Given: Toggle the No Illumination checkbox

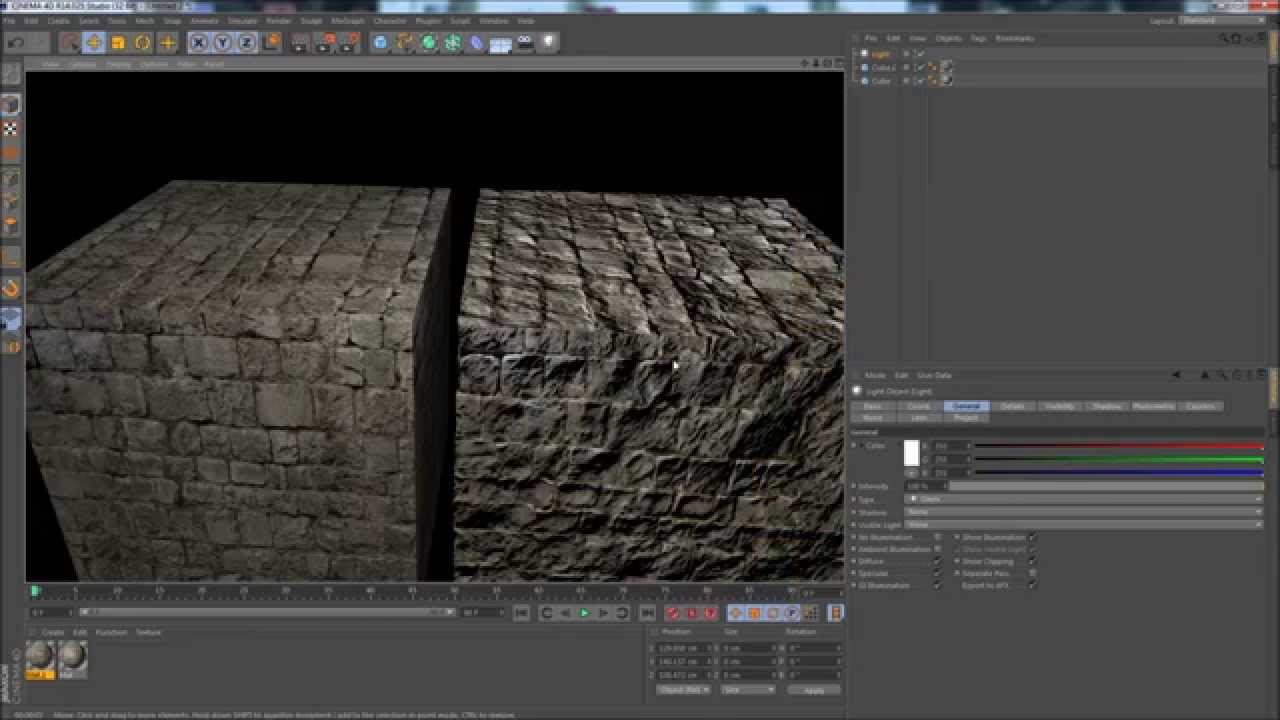Looking at the screenshot, I should pyautogui.click(x=937, y=537).
